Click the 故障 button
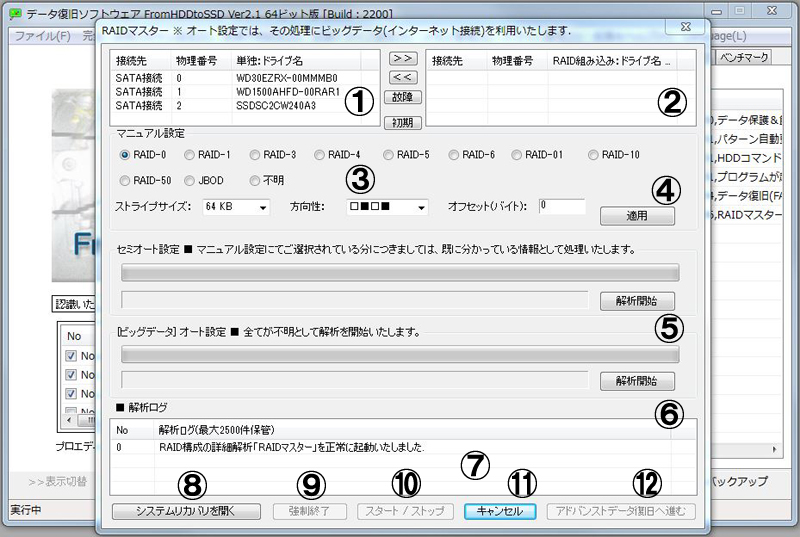The height and width of the screenshot is (537, 800). [x=403, y=97]
